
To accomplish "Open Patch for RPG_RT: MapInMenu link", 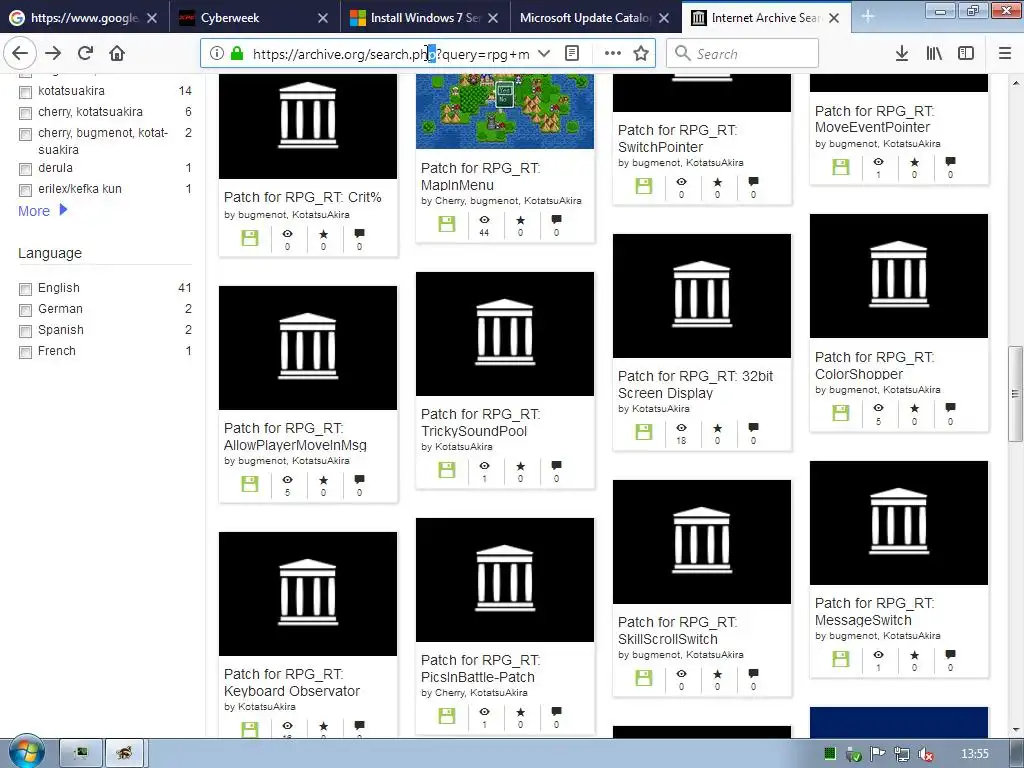I will coord(480,176).
